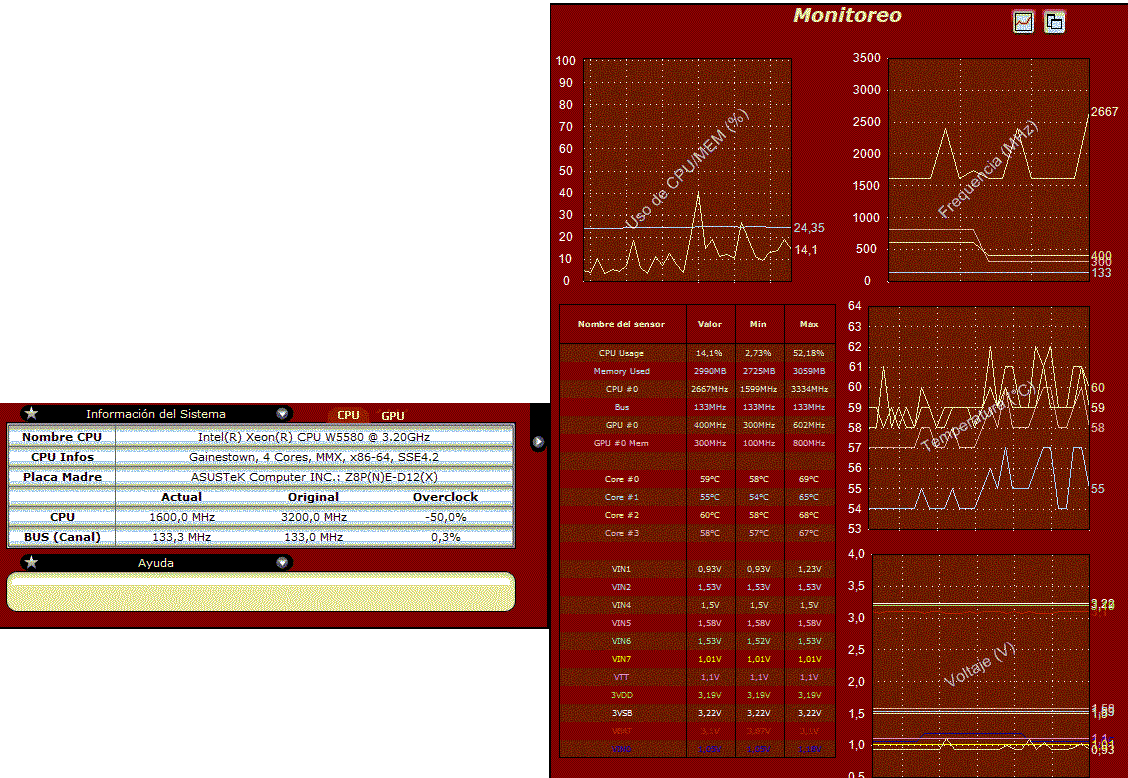This screenshot has height=778, width=1128.
Task: Click the Uso de CPU/MEM chart
Action: click(x=687, y=170)
